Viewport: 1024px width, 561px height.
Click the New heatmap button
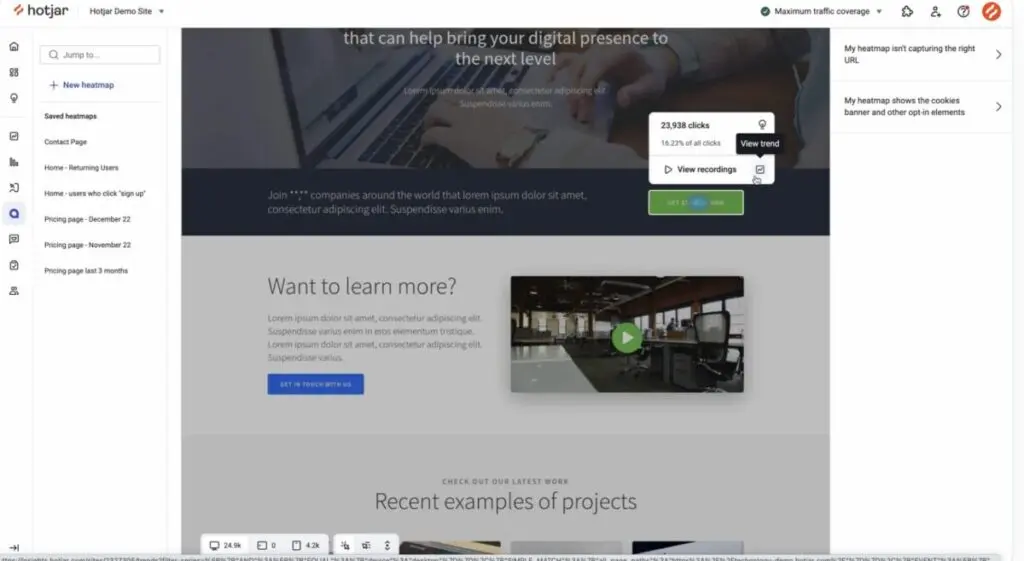click(x=82, y=85)
